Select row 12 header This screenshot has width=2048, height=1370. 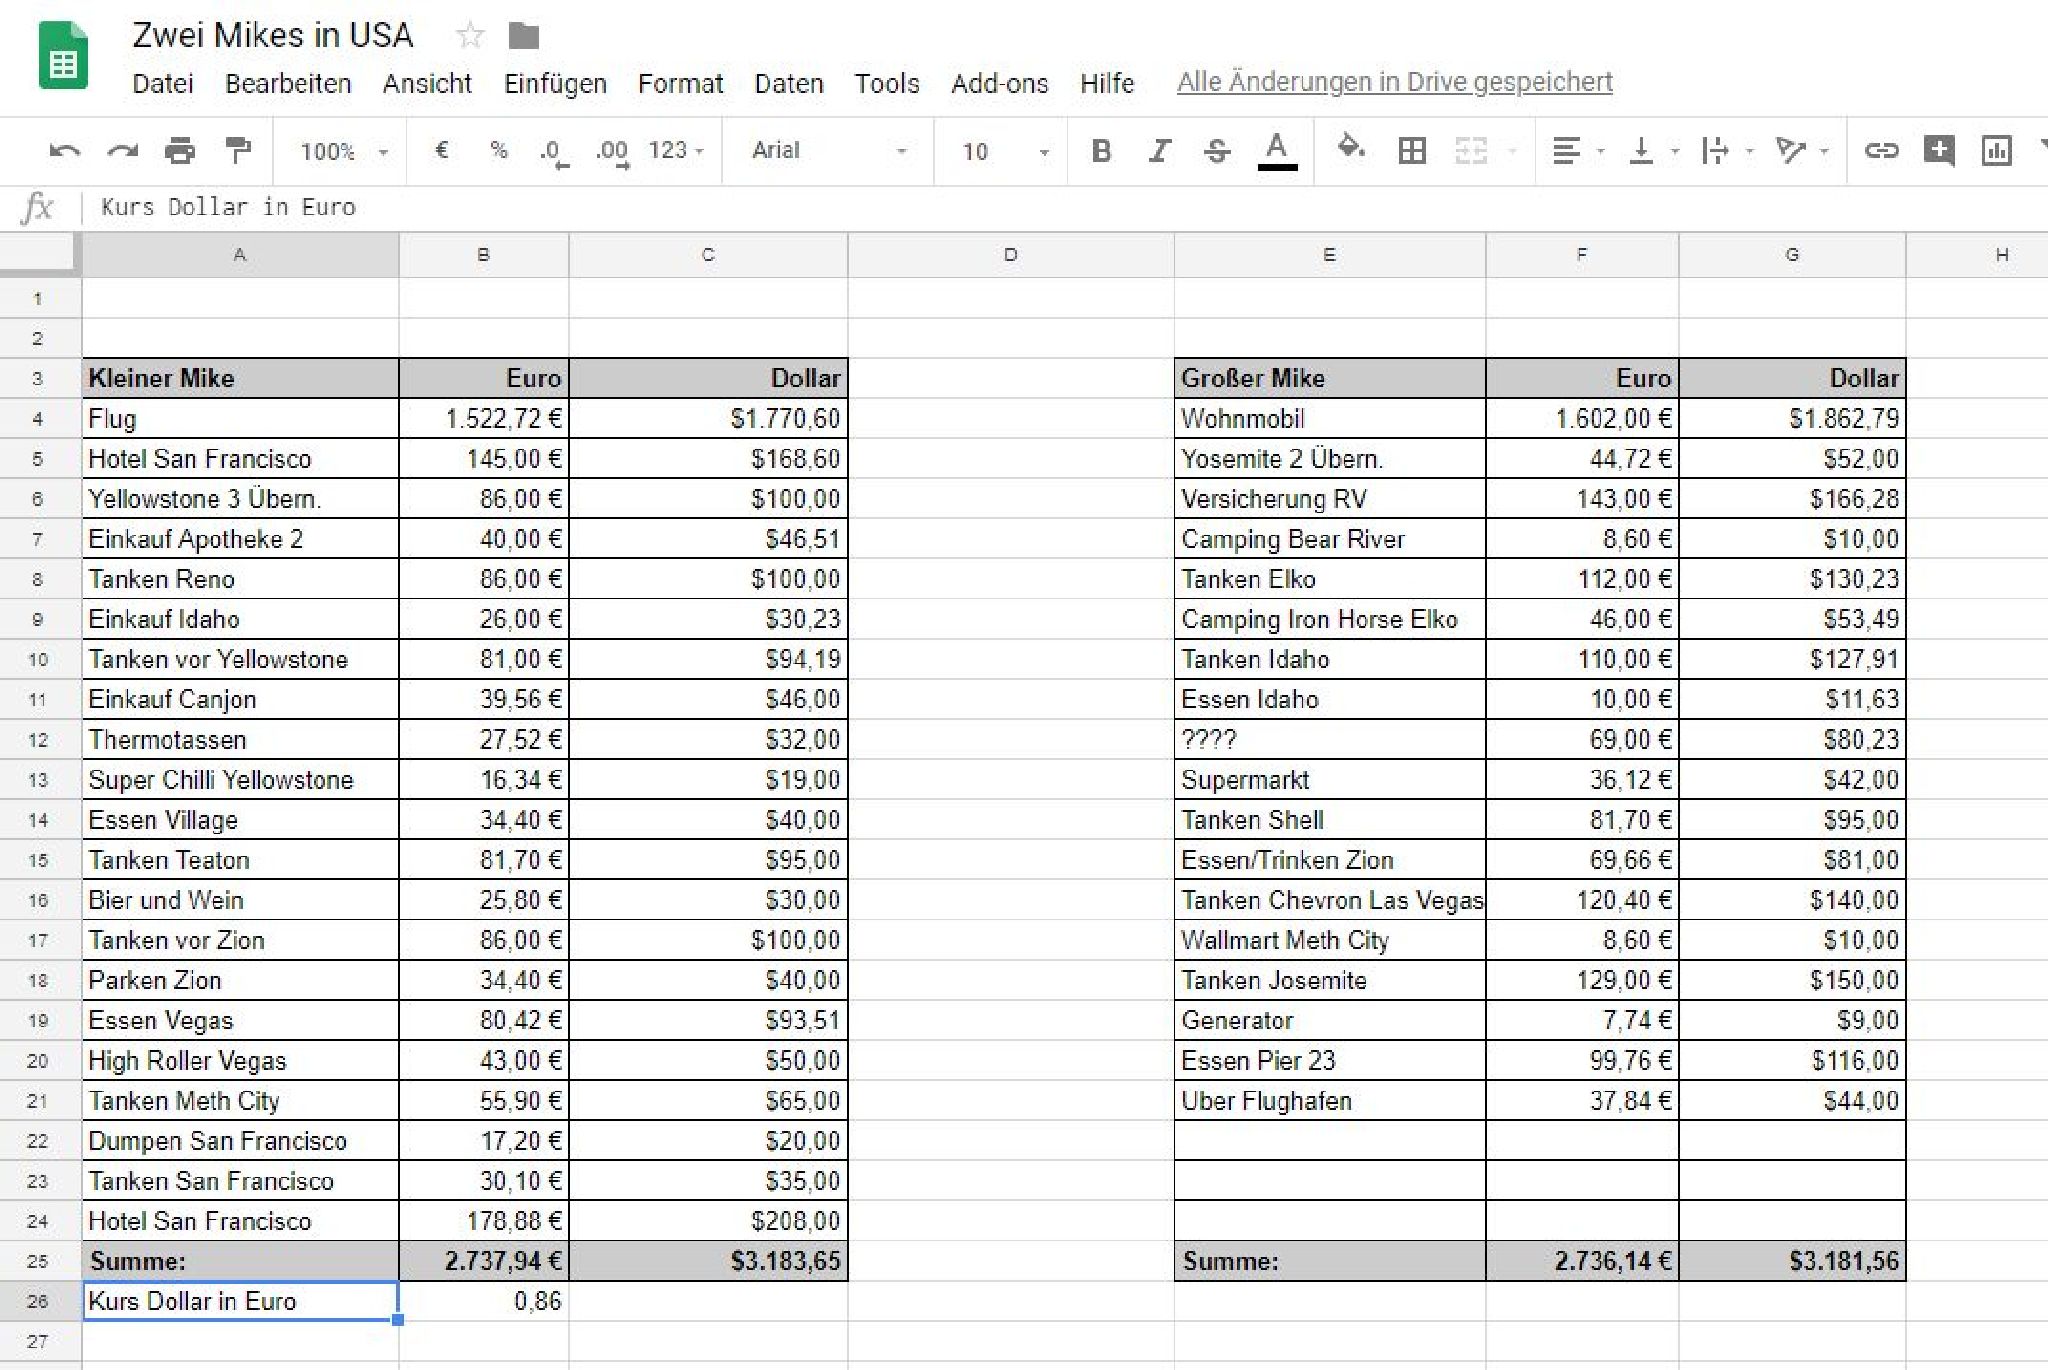[x=38, y=740]
